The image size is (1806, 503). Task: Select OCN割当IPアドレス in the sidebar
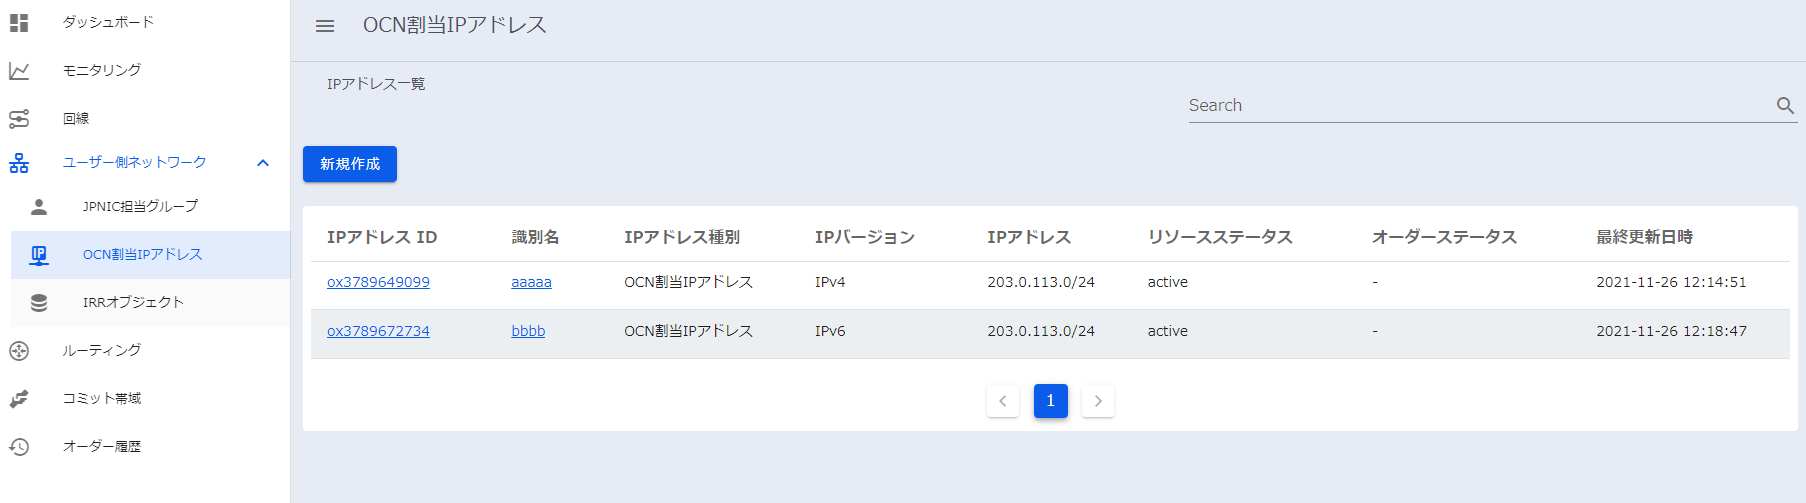(142, 255)
